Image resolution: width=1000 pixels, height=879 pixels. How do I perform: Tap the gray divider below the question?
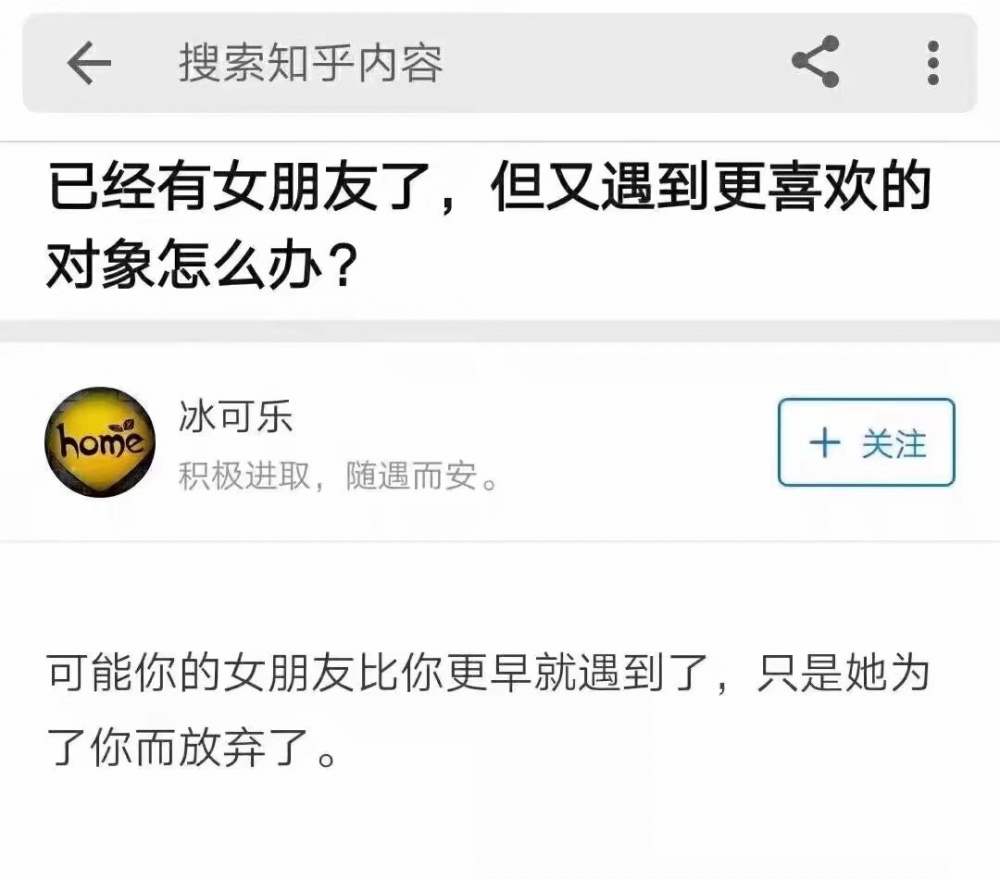tap(500, 331)
